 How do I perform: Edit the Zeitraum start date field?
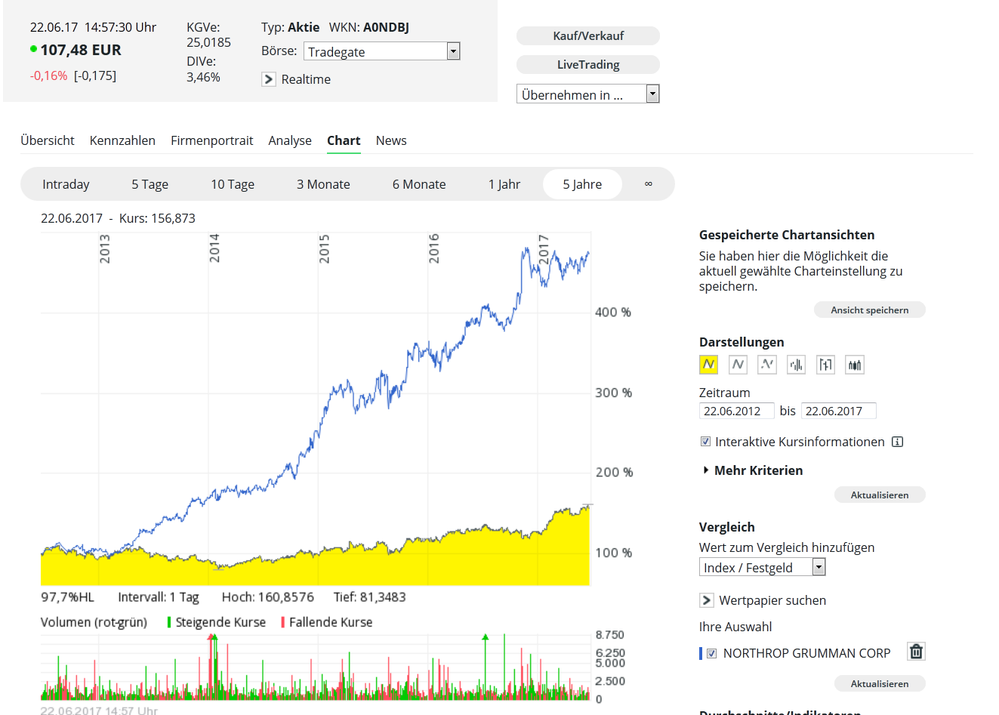[x=736, y=410]
